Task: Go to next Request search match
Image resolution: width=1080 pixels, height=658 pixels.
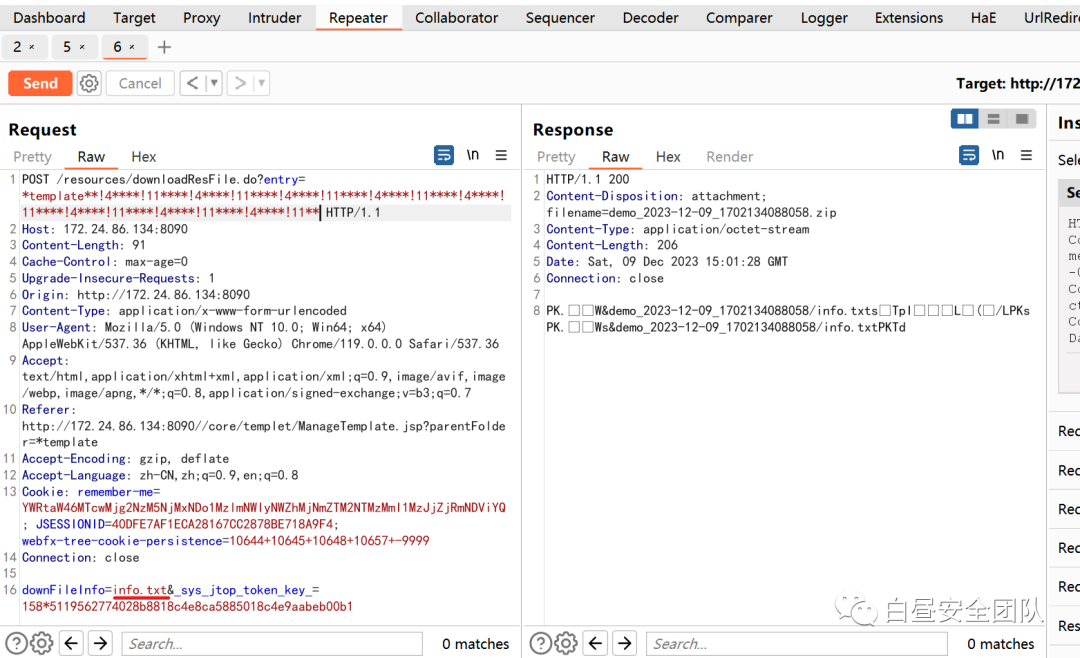Action: pyautogui.click(x=101, y=644)
